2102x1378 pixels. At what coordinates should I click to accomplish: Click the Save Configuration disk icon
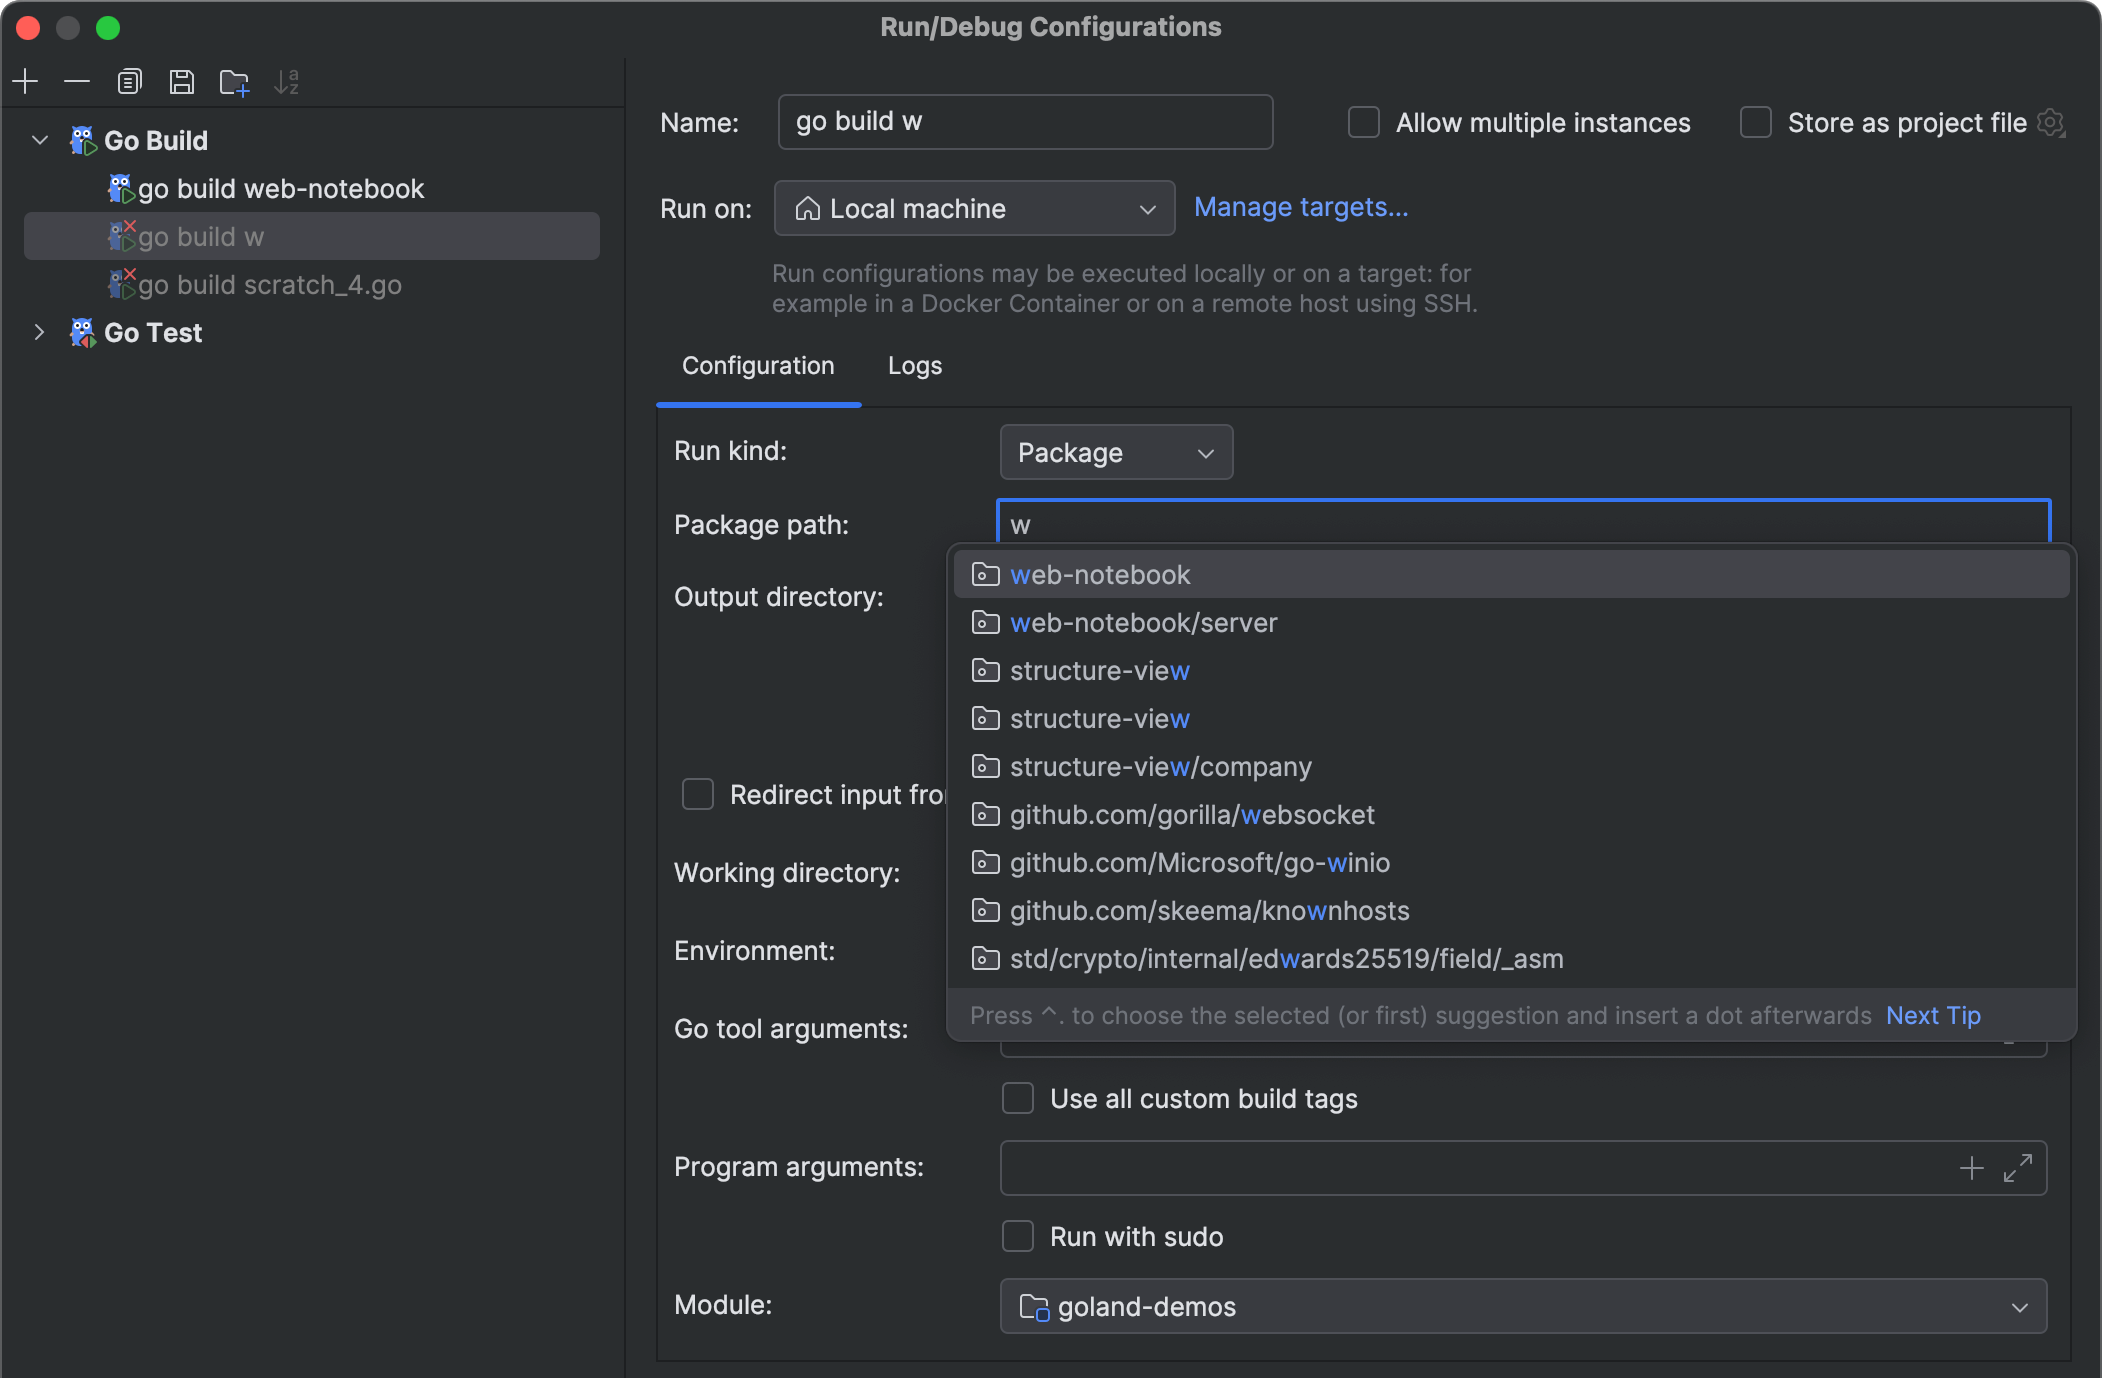click(x=181, y=81)
